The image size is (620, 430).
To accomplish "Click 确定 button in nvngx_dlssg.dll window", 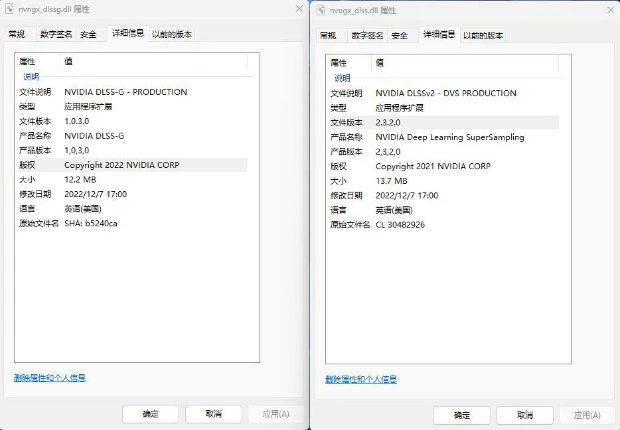I will click(x=150, y=414).
